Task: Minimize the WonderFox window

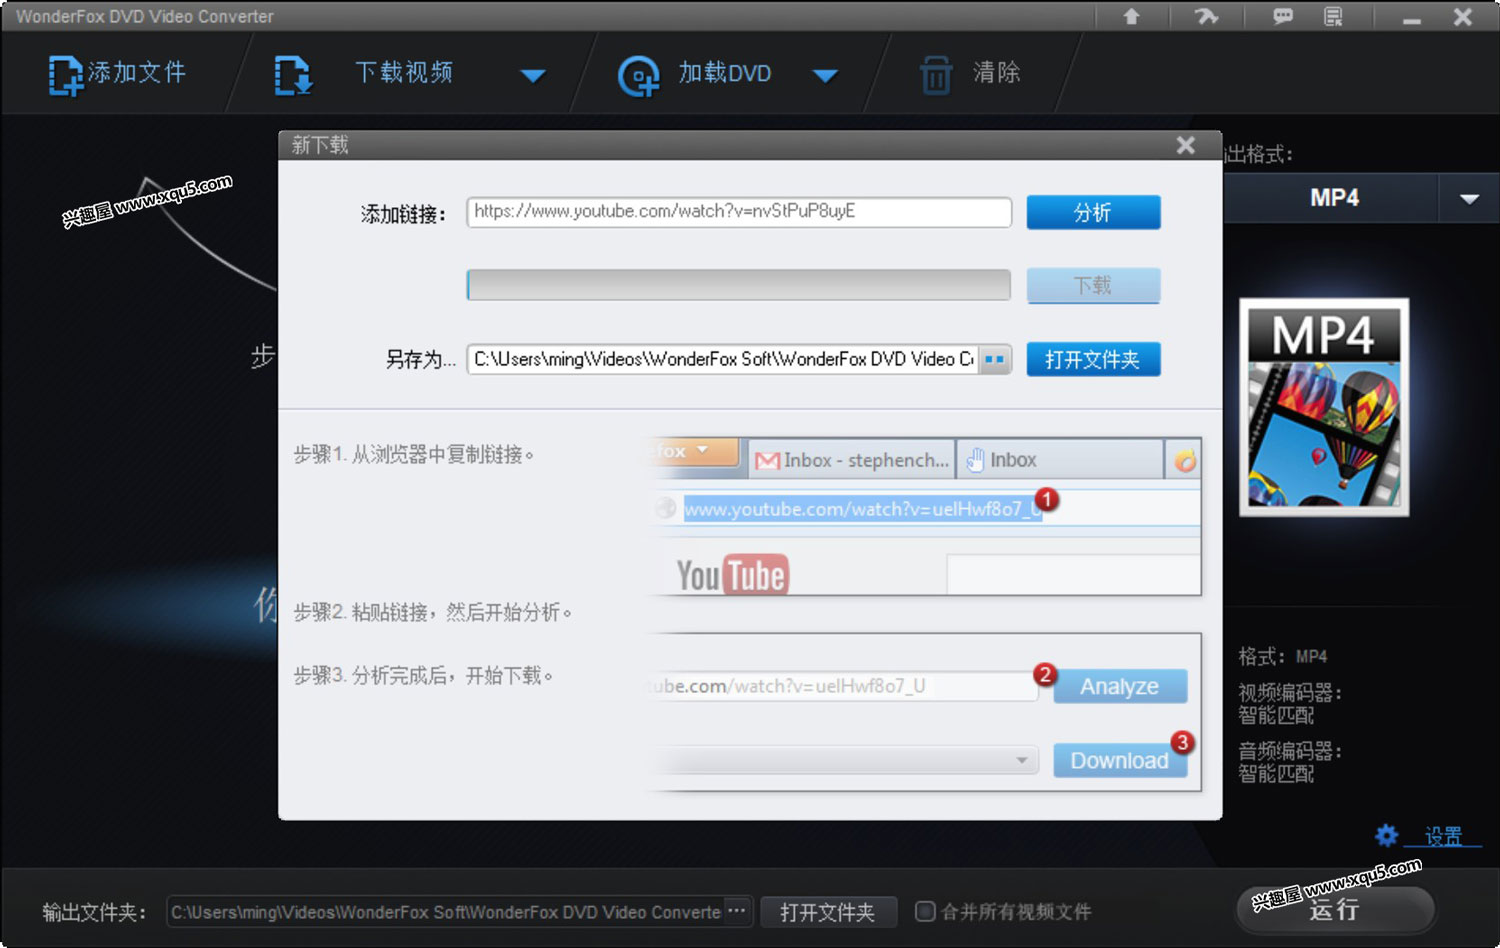Action: pyautogui.click(x=1412, y=19)
